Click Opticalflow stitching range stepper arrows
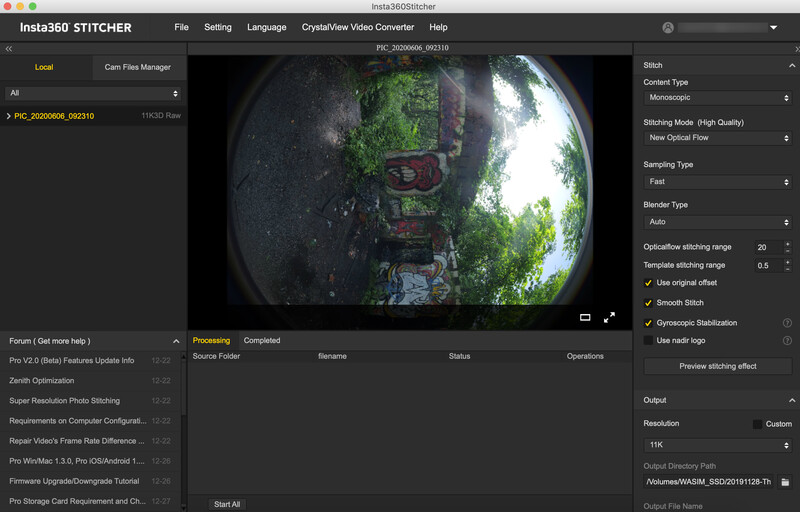The height and width of the screenshot is (512, 800). pos(788,247)
